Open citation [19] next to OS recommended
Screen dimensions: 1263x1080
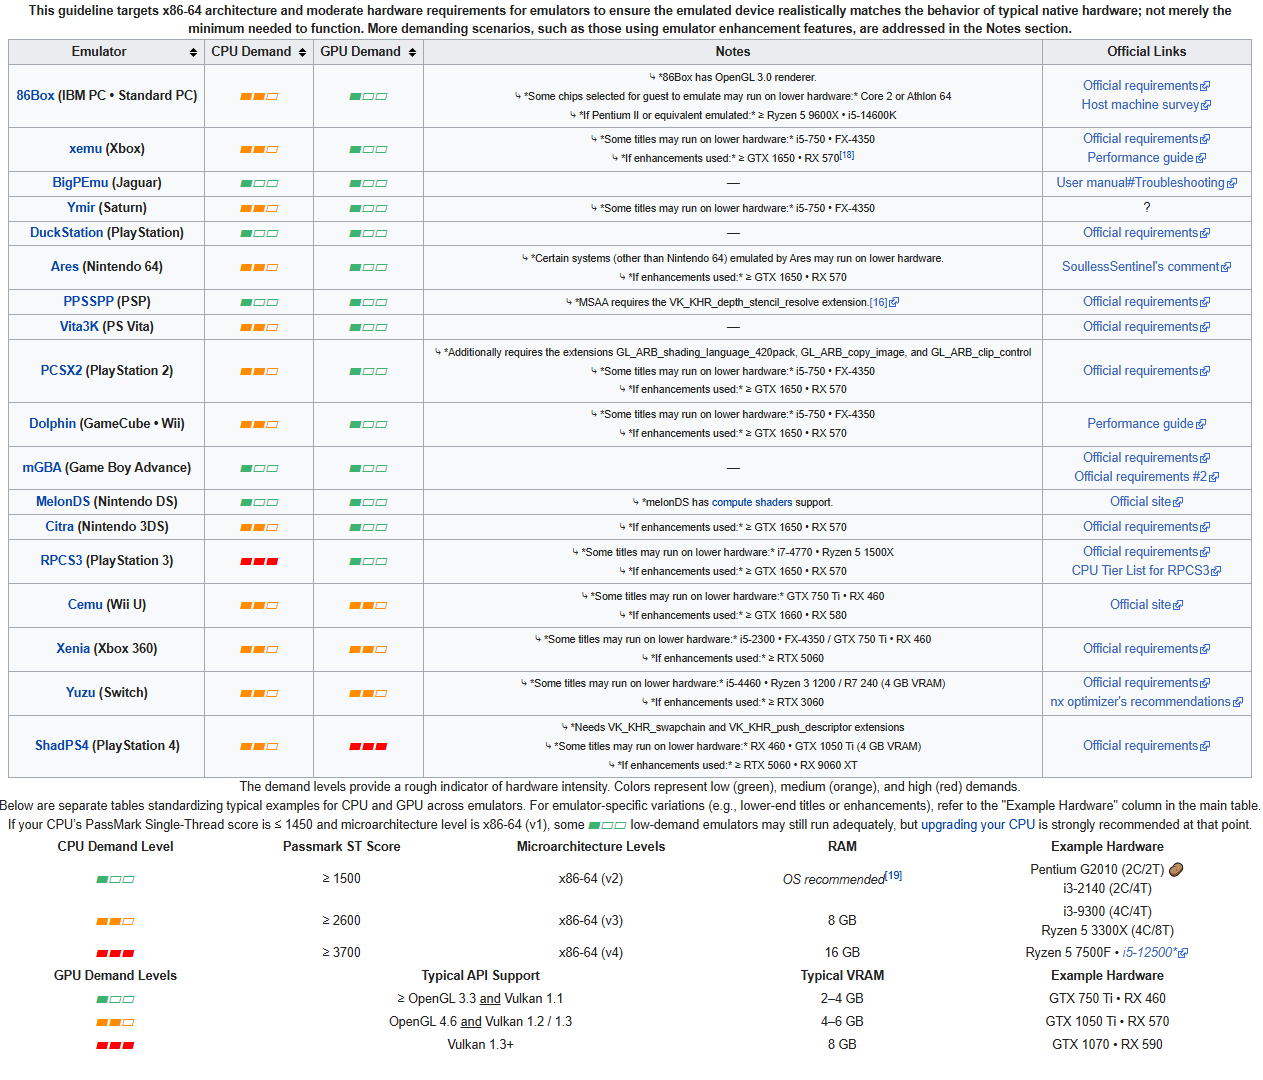[x=894, y=875]
